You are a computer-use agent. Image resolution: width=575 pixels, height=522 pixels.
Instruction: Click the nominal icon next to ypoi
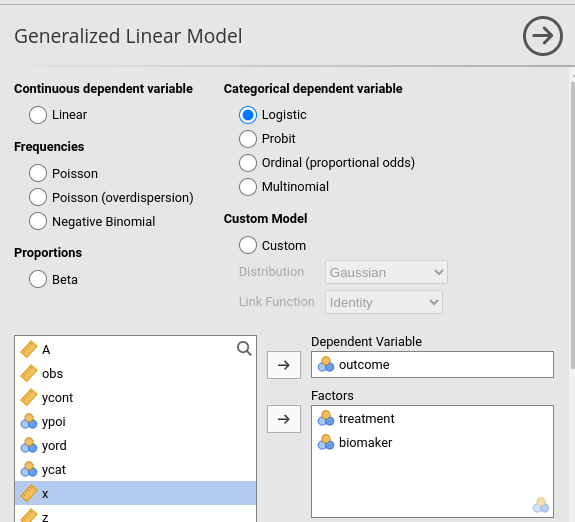pyautogui.click(x=29, y=421)
